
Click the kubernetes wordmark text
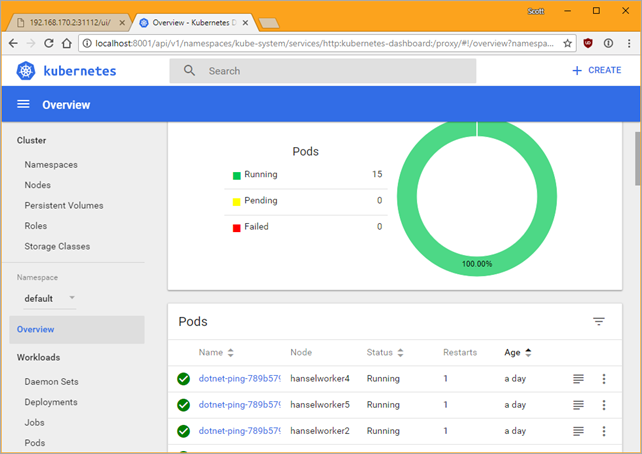tap(80, 71)
